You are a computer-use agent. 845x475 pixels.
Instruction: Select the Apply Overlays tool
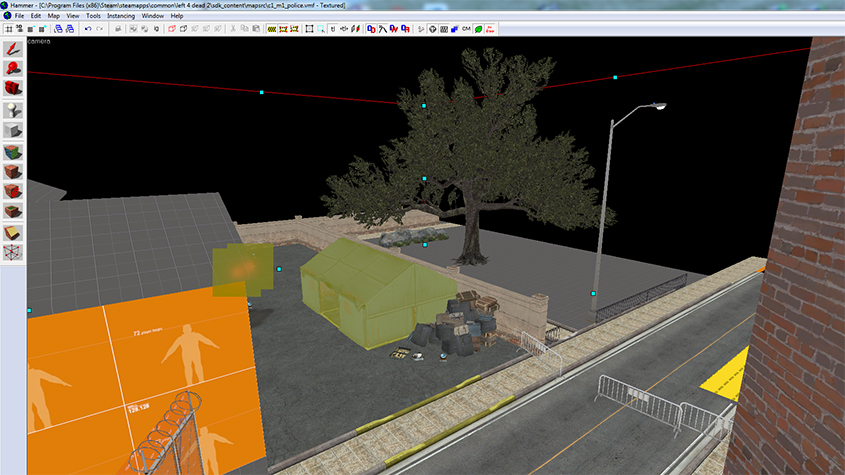point(13,211)
